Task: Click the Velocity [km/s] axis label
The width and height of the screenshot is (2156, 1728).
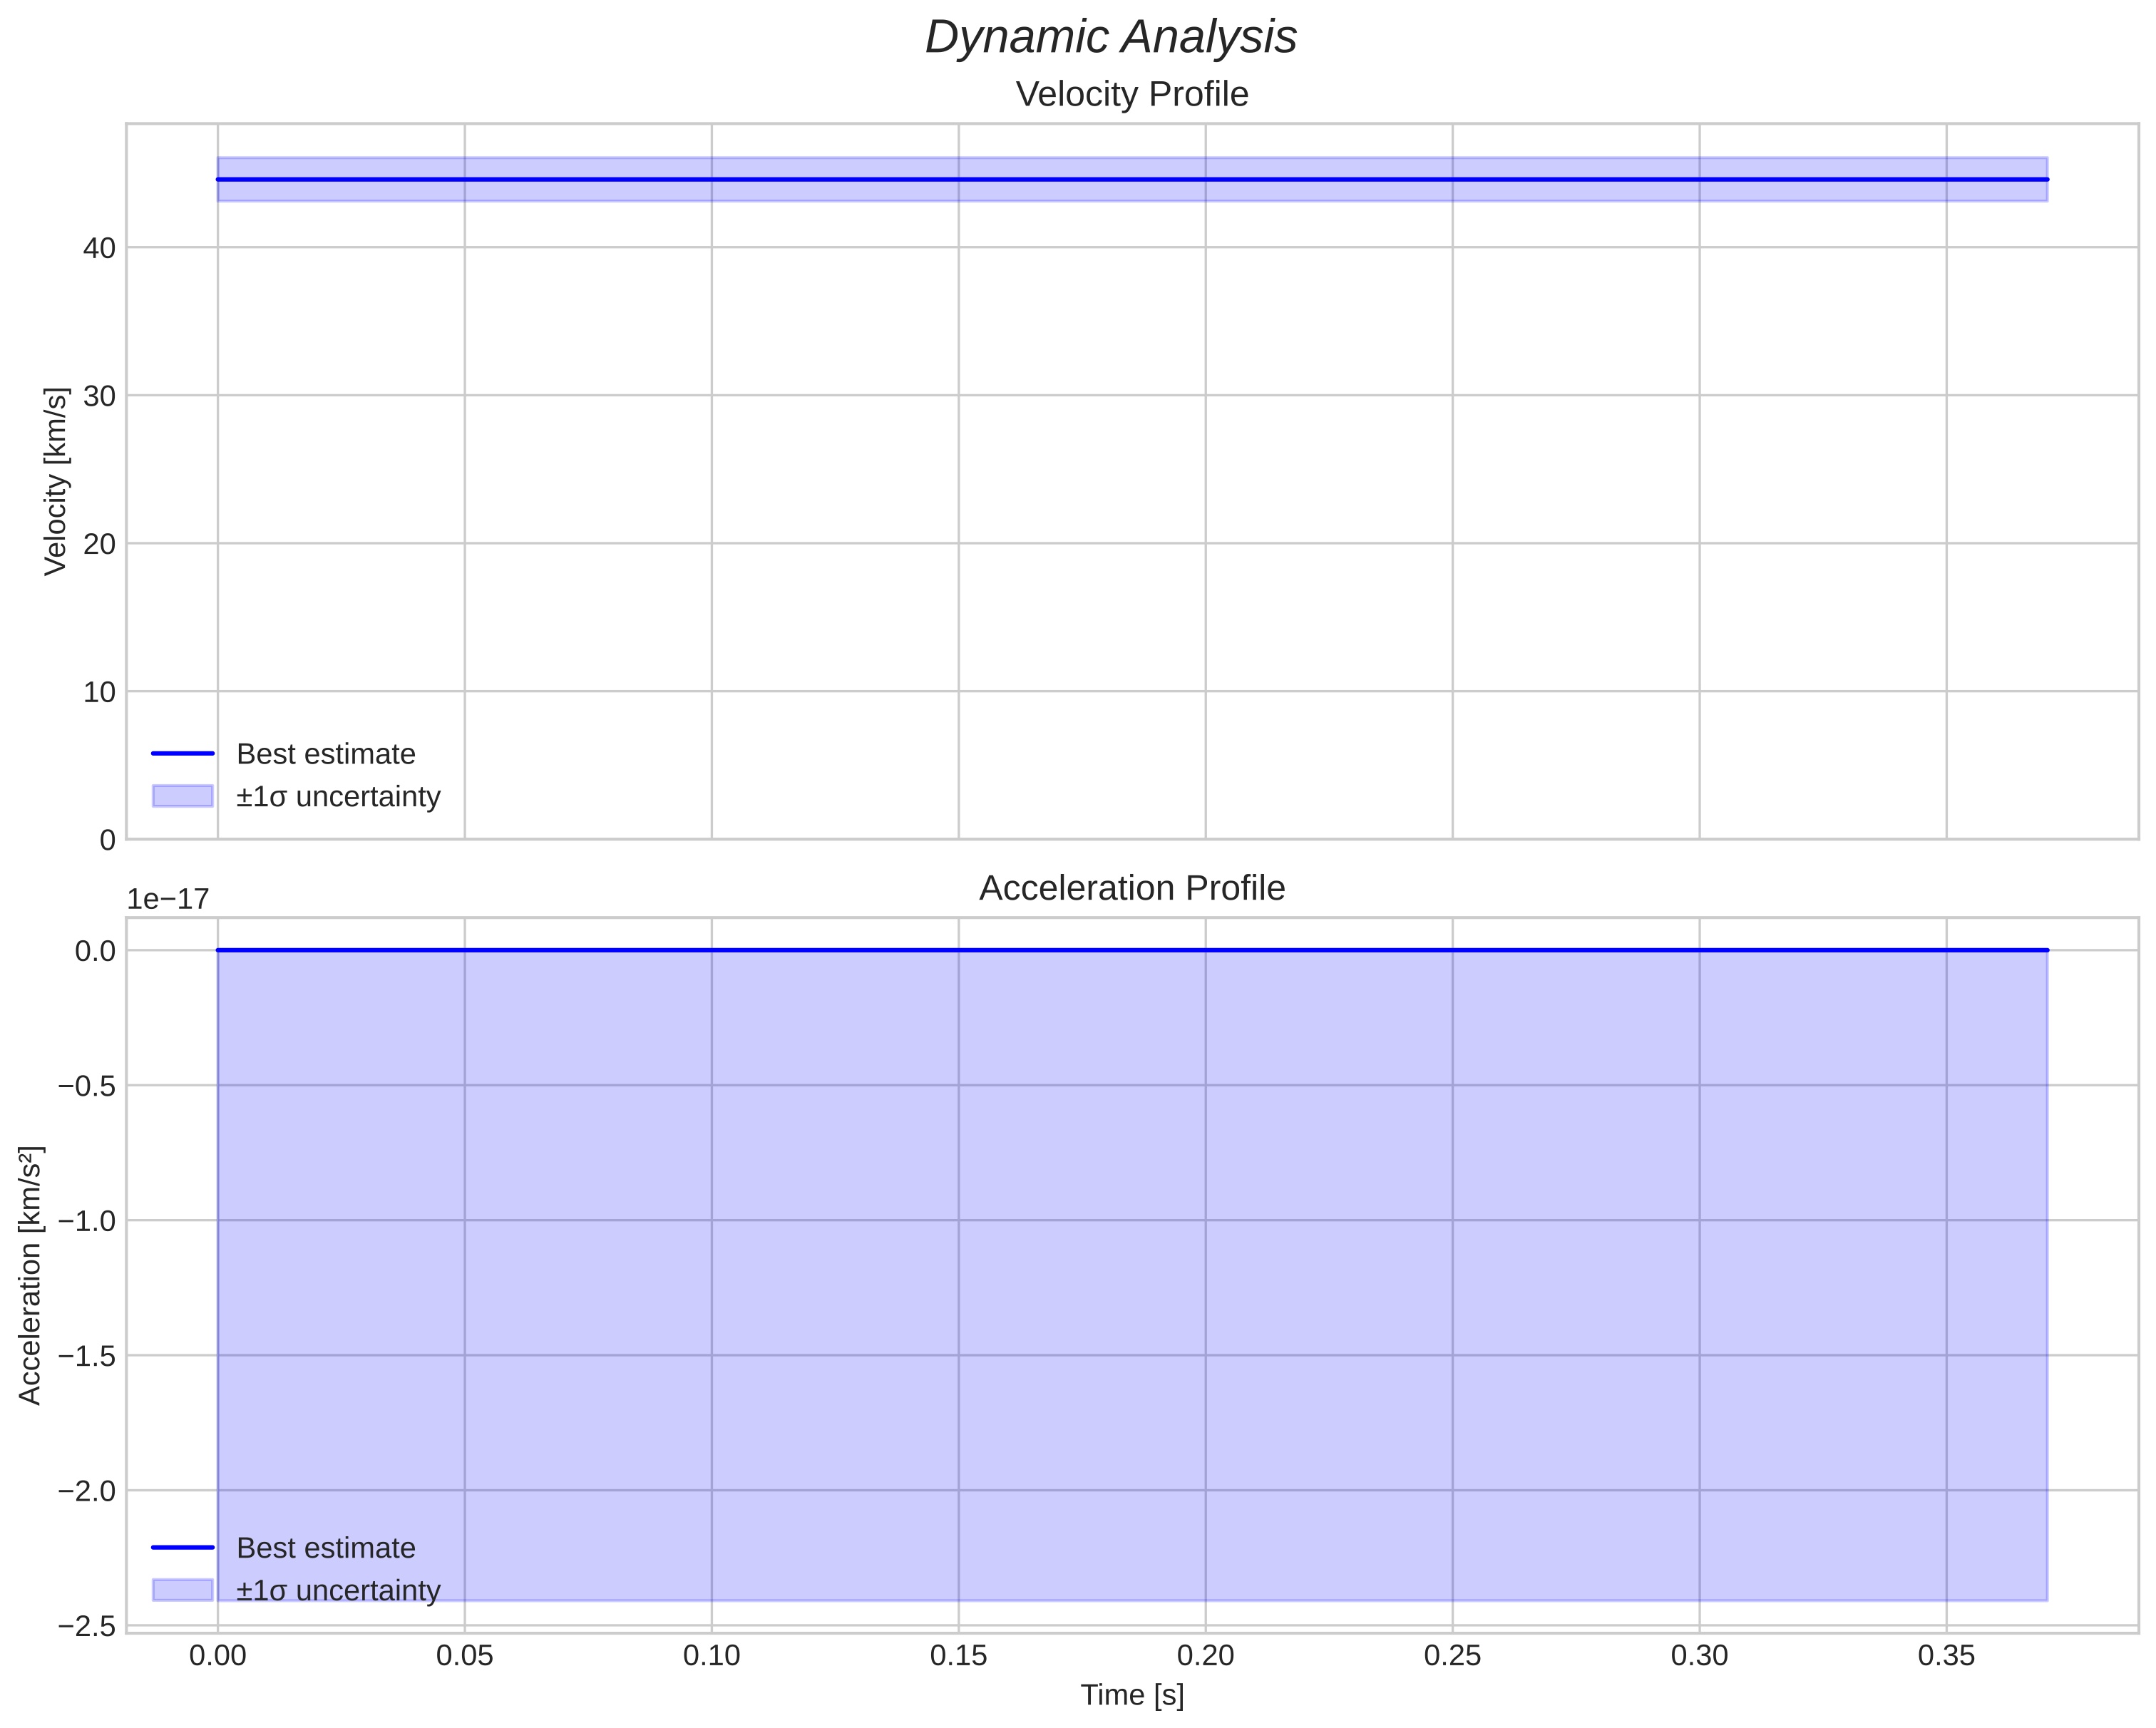Action: pos(56,481)
